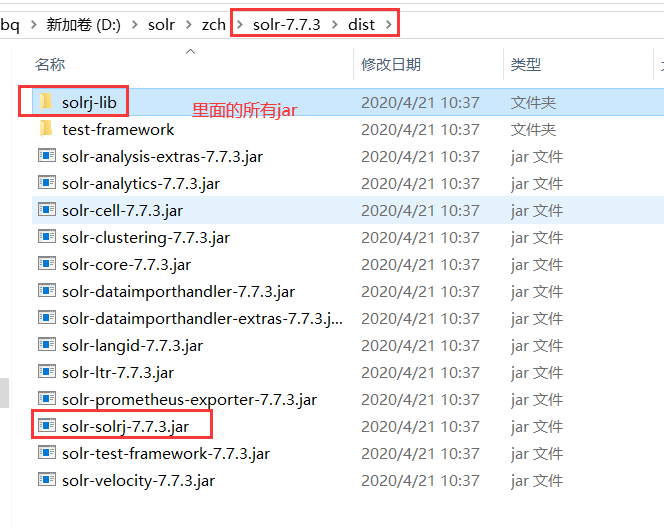Image resolution: width=664 pixels, height=528 pixels.
Task: Select the test-framework folder name
Action: click(118, 130)
